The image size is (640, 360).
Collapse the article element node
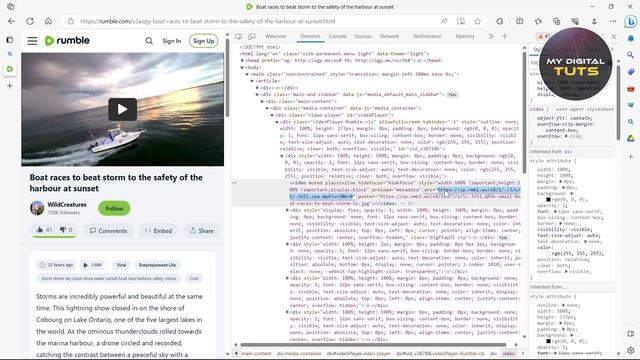point(252,81)
